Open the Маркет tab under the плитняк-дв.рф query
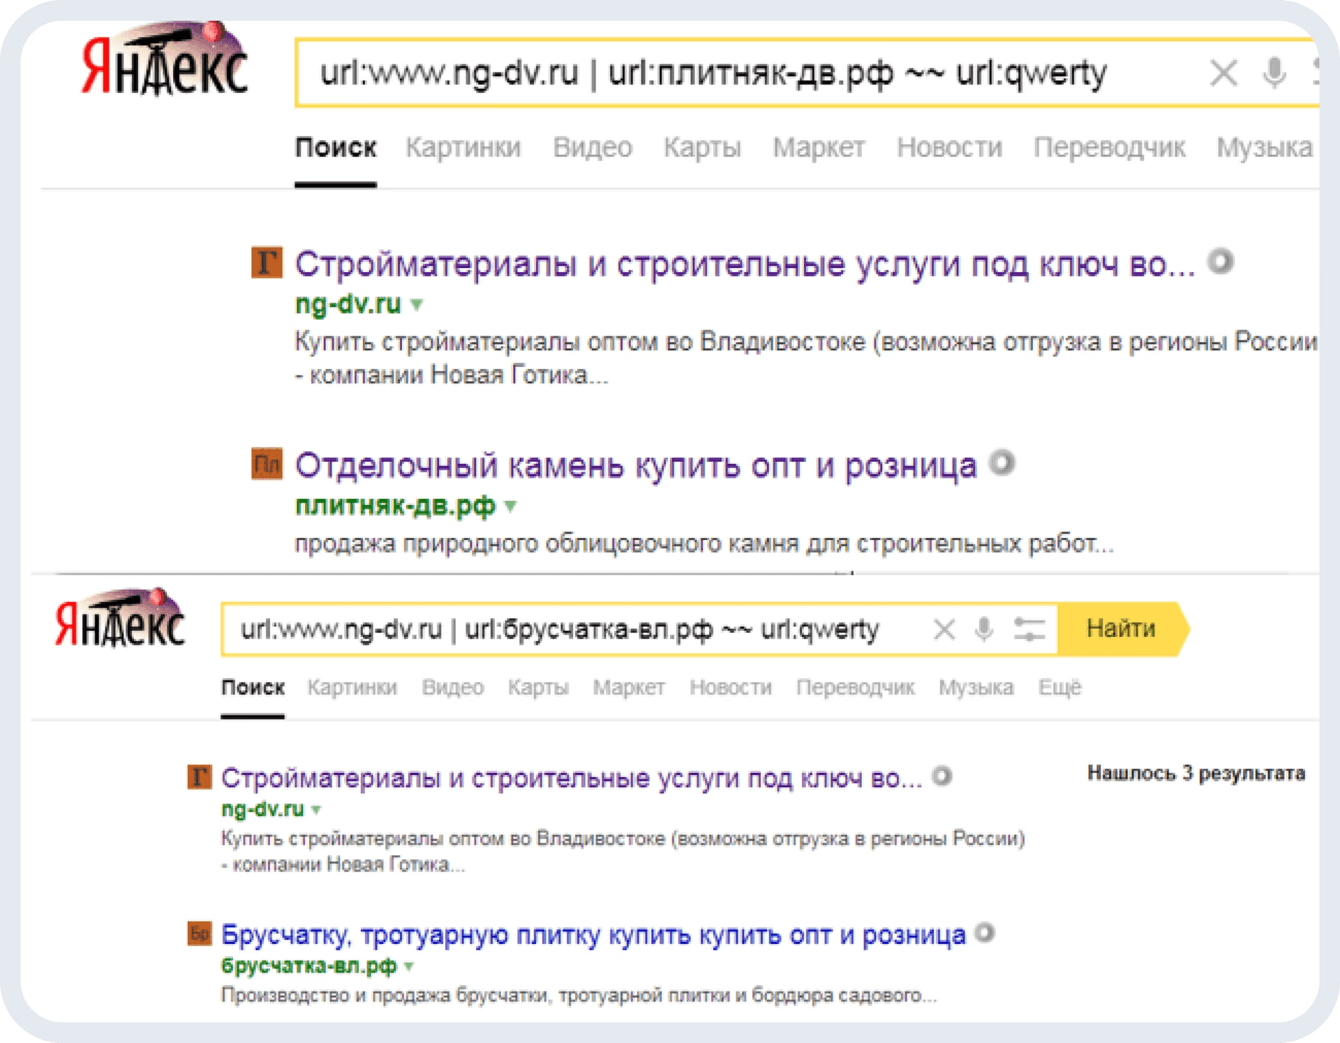 pyautogui.click(x=818, y=148)
